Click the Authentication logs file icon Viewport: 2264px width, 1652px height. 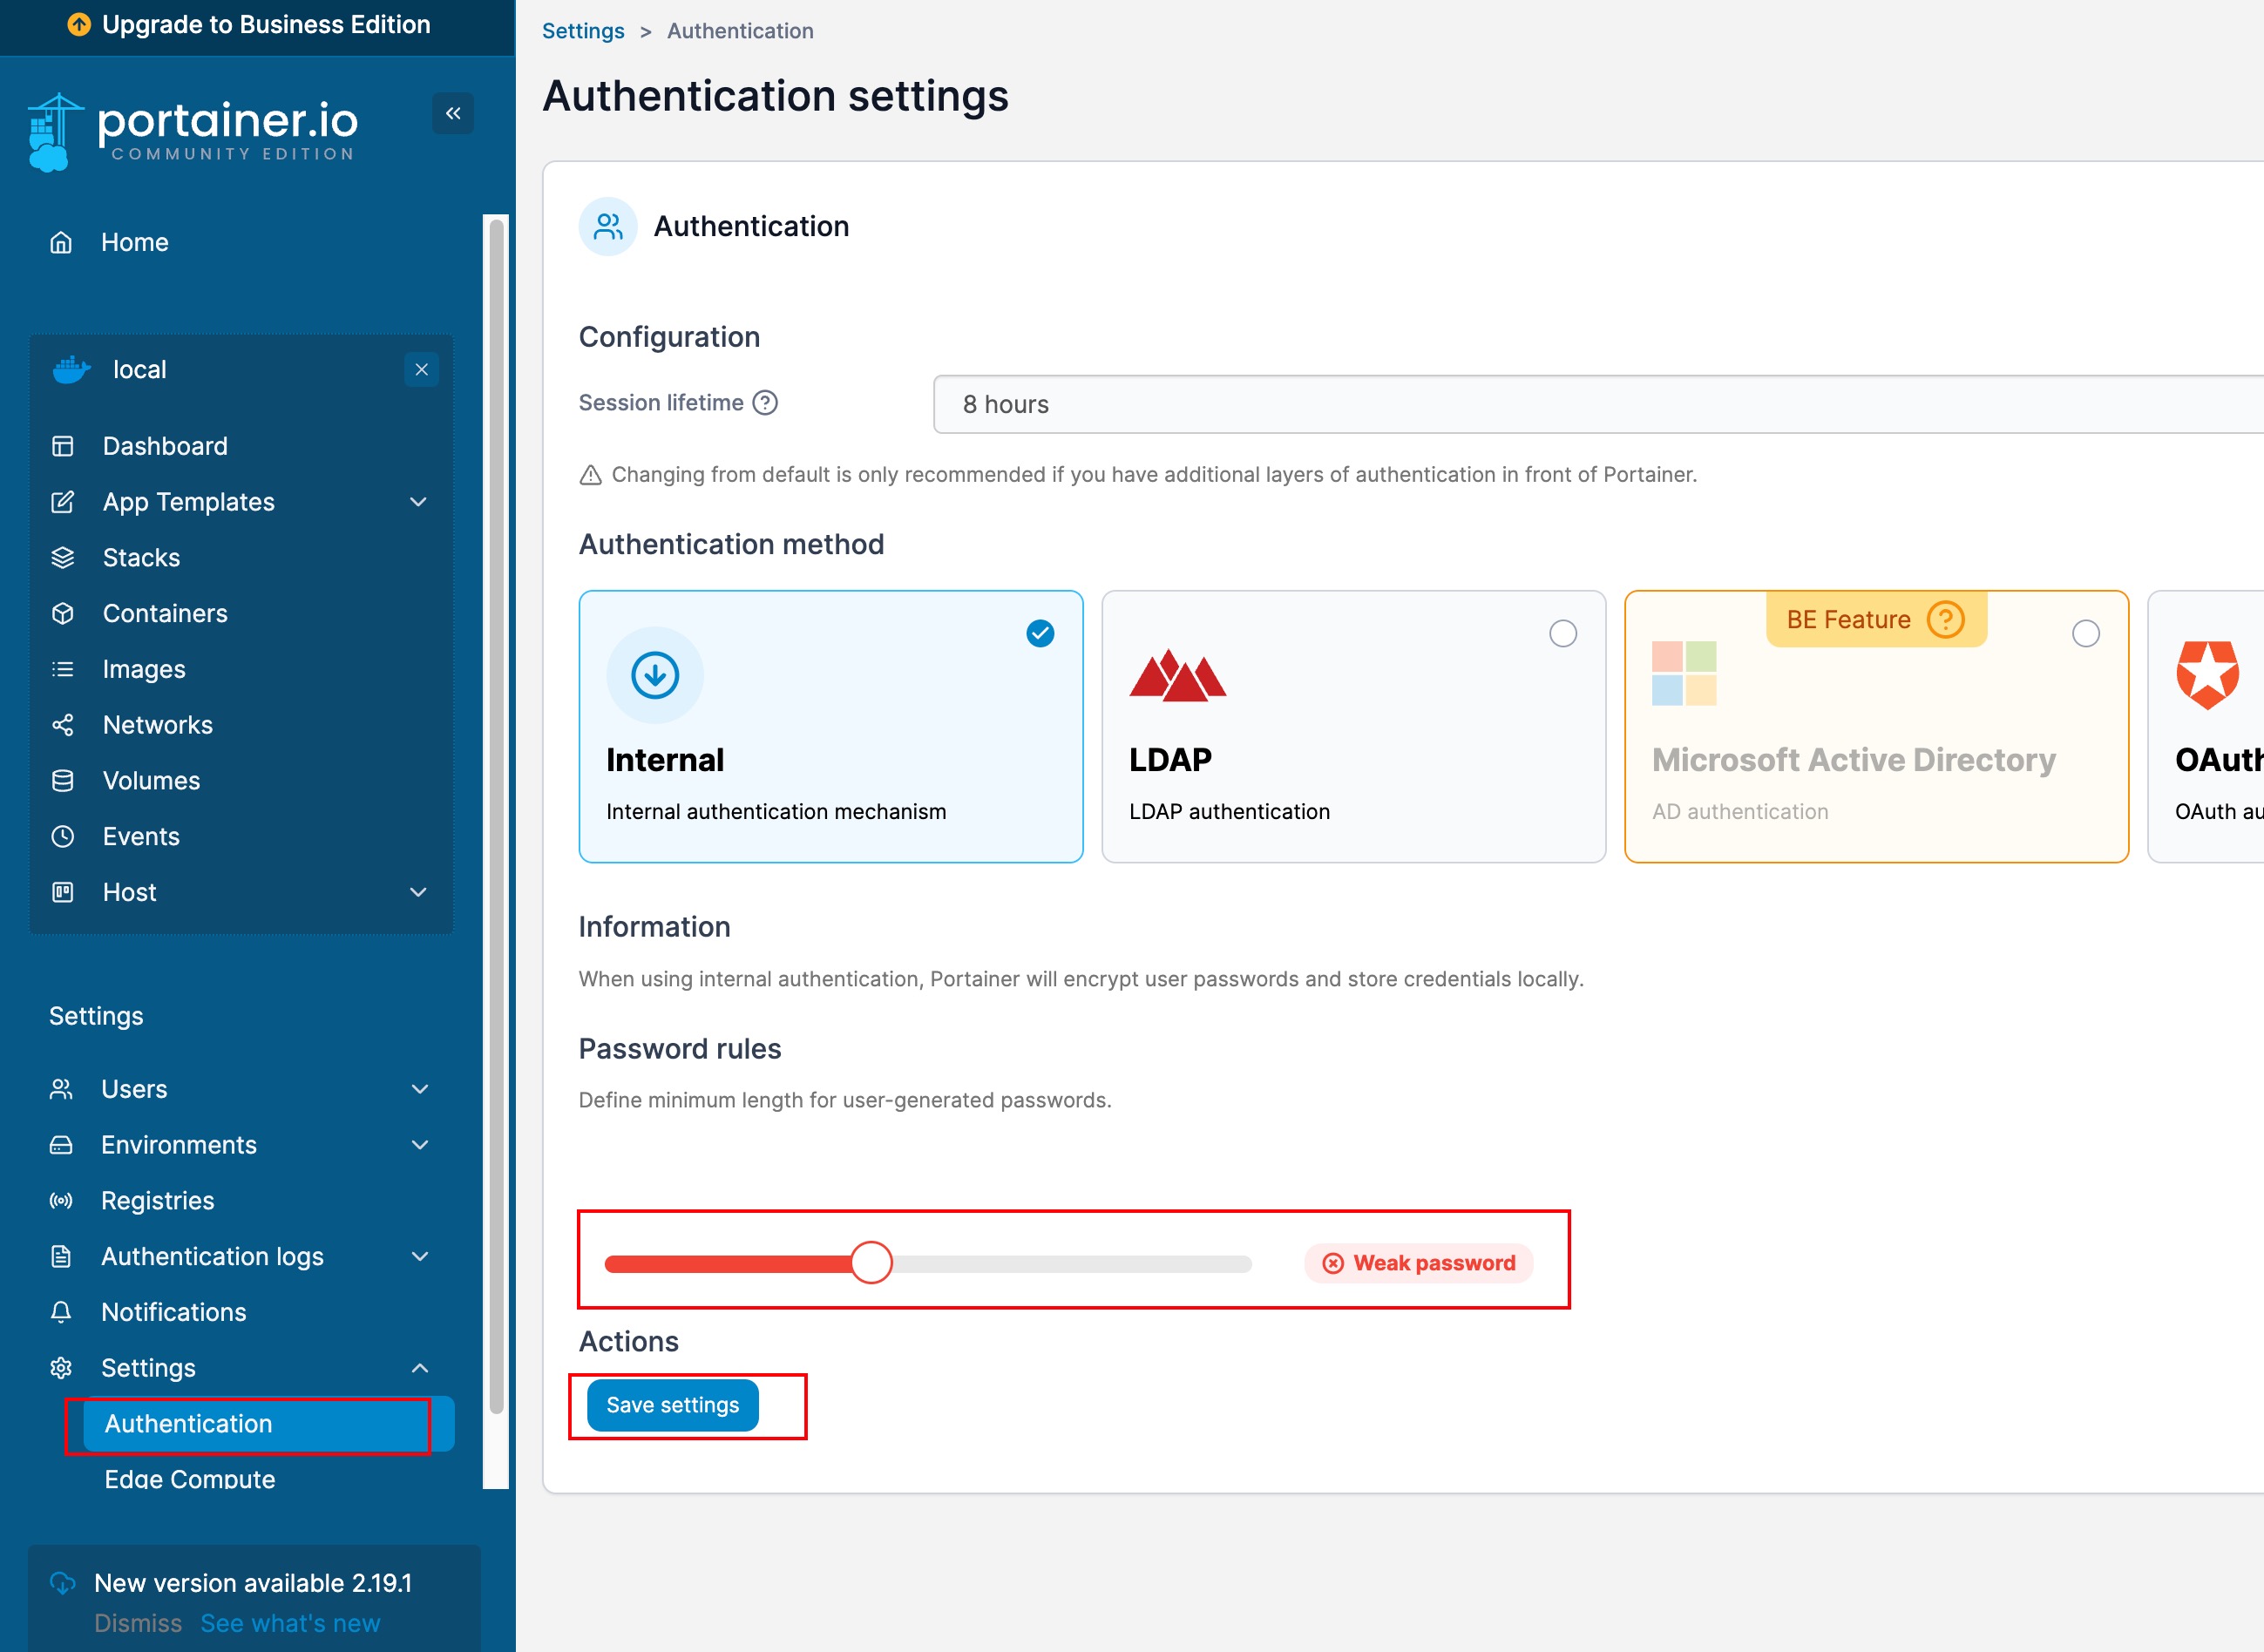coord(61,1256)
